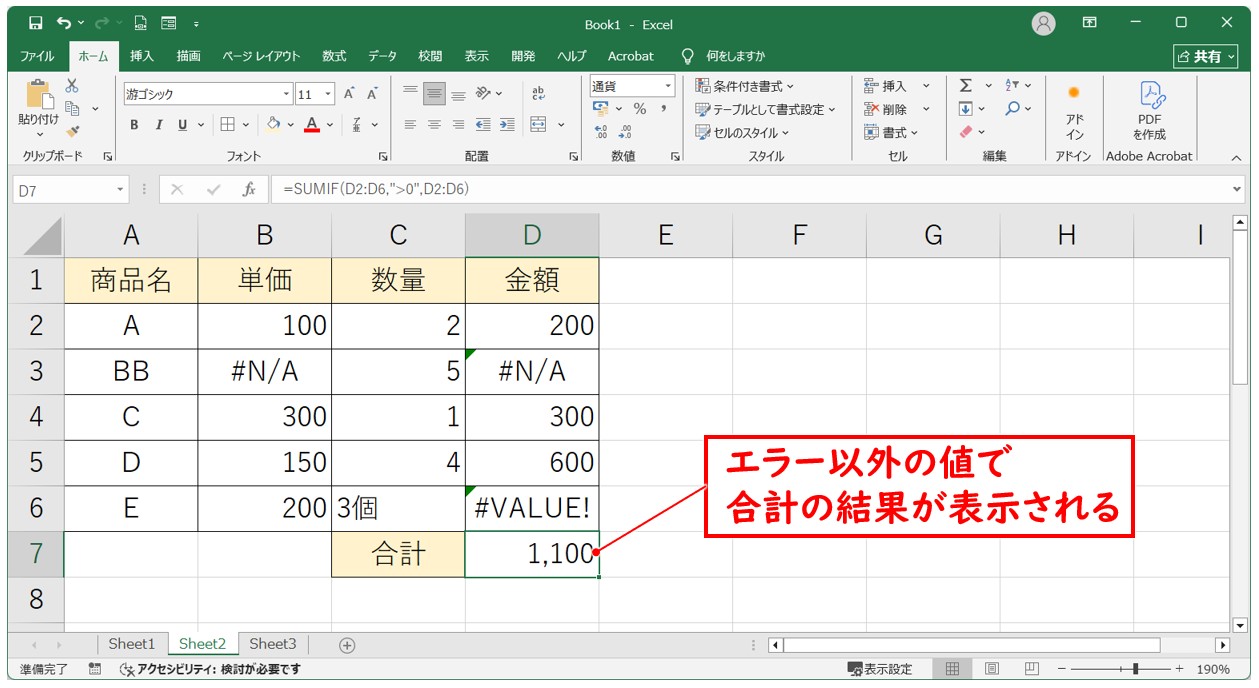This screenshot has height=688, width=1259.
Task: Toggle italic formatting
Action: tap(158, 125)
